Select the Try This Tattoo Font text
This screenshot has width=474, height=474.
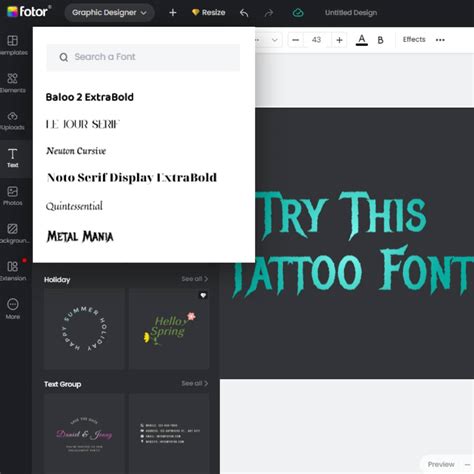353,243
